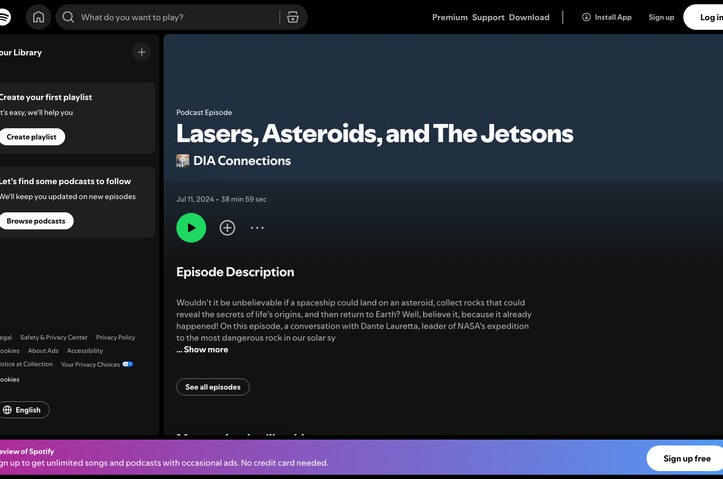The image size is (723, 479).
Task: Open the Accessibility link
Action: [85, 351]
